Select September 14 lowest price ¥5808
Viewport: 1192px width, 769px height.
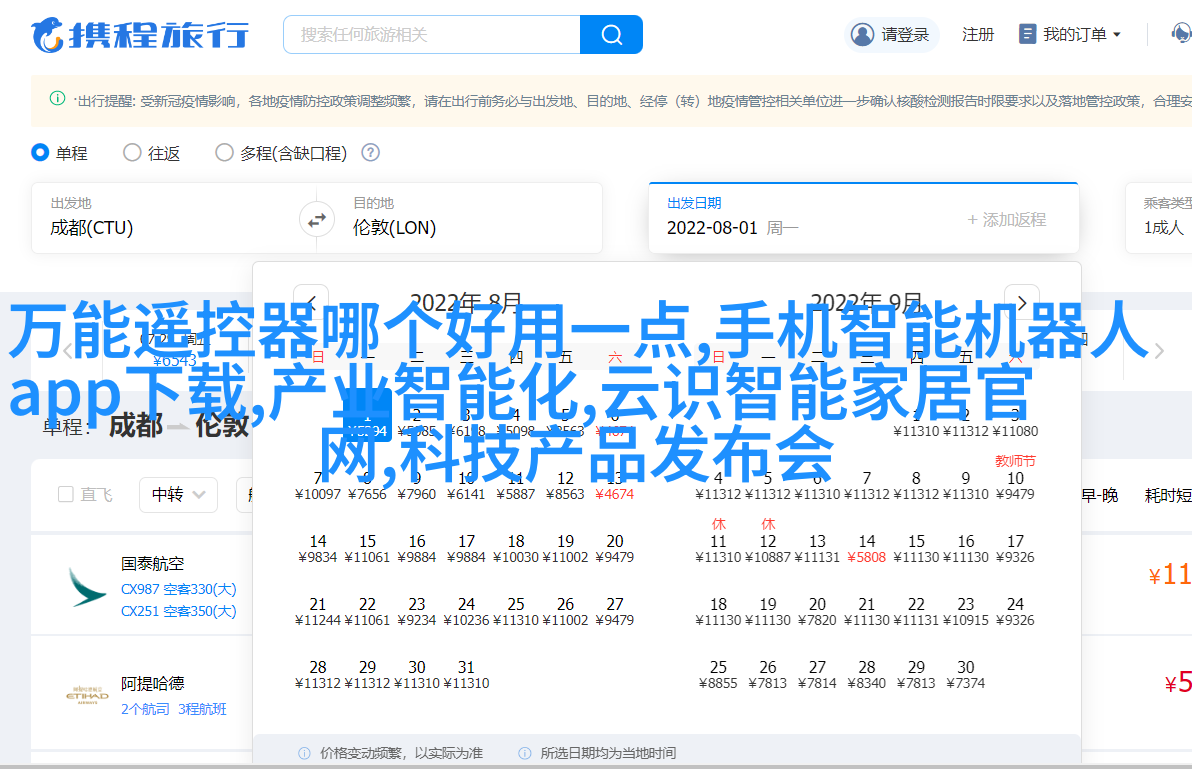pos(867,549)
